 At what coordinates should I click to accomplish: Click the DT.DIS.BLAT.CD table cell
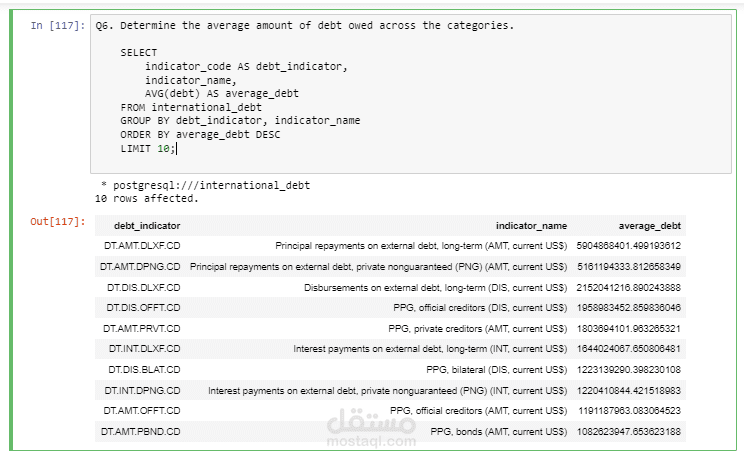click(x=141, y=369)
